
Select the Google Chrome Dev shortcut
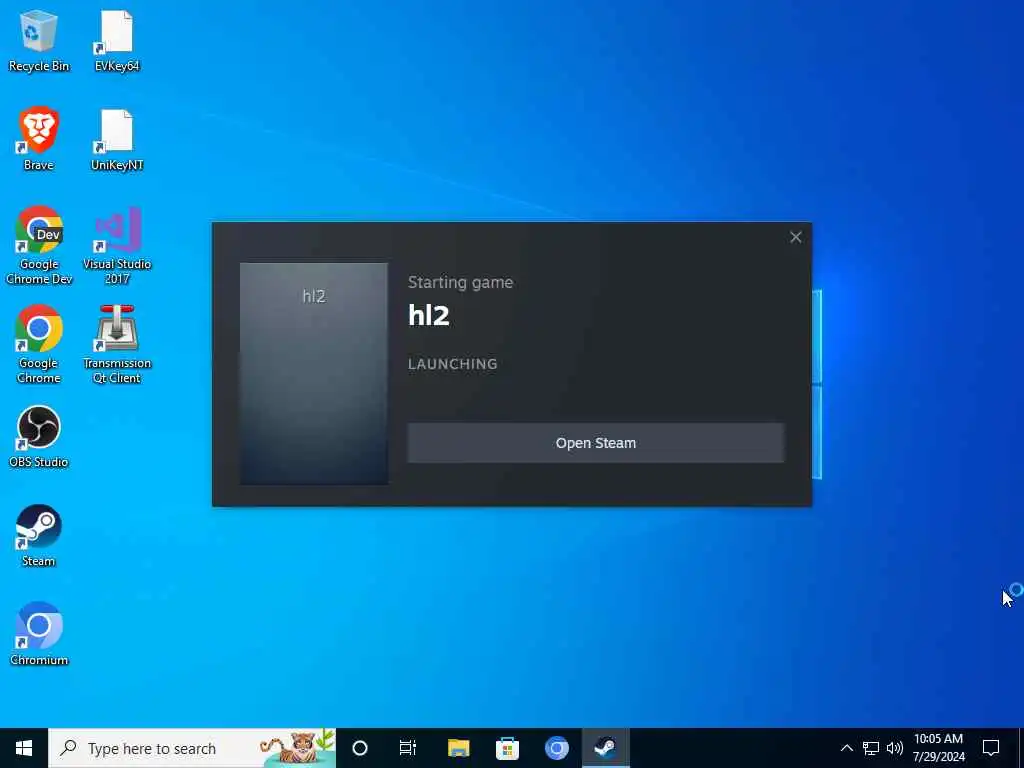point(39,246)
